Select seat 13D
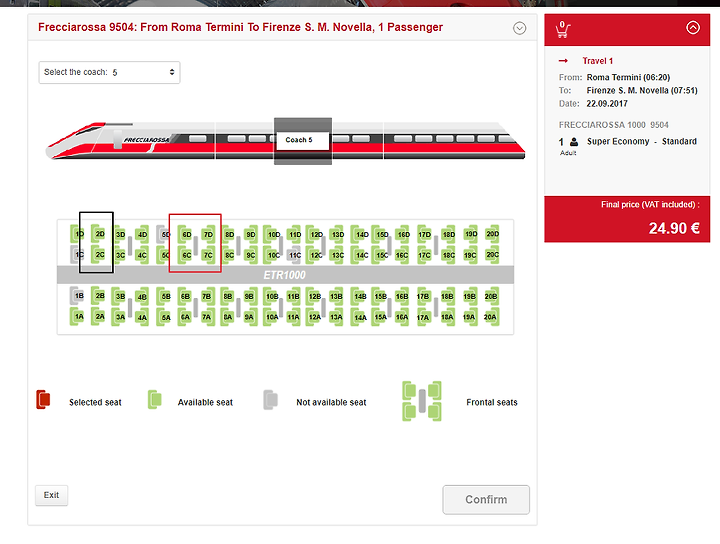Image resolution: width=720 pixels, height=544 pixels. (337, 234)
